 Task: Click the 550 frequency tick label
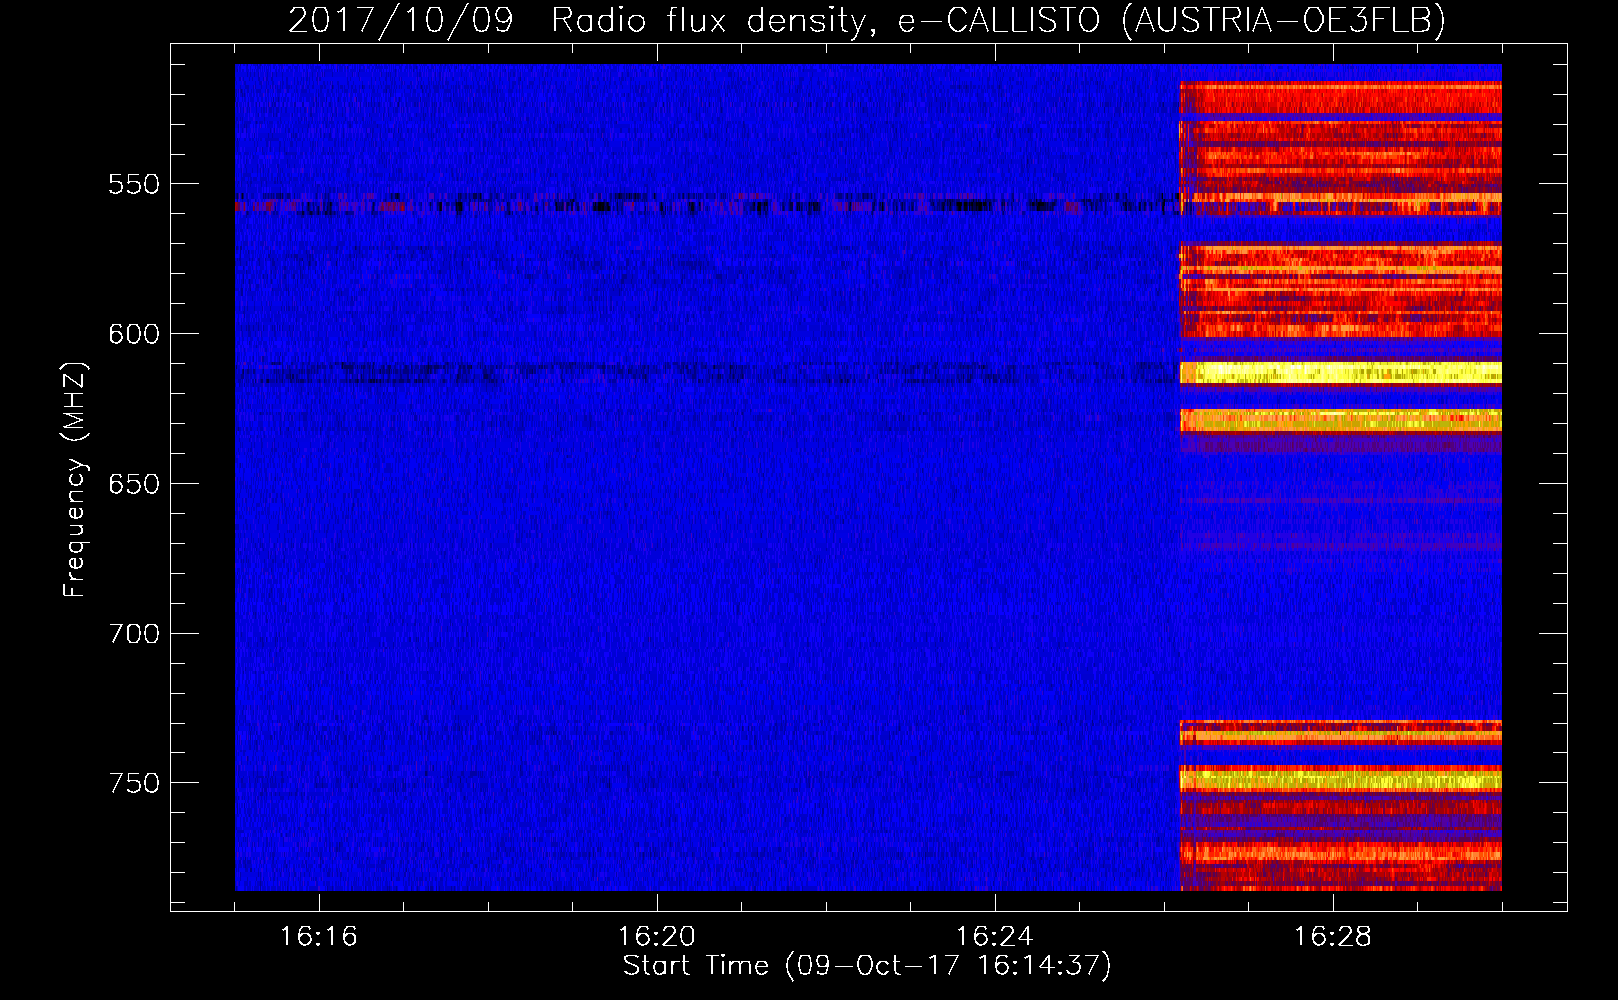[134, 184]
